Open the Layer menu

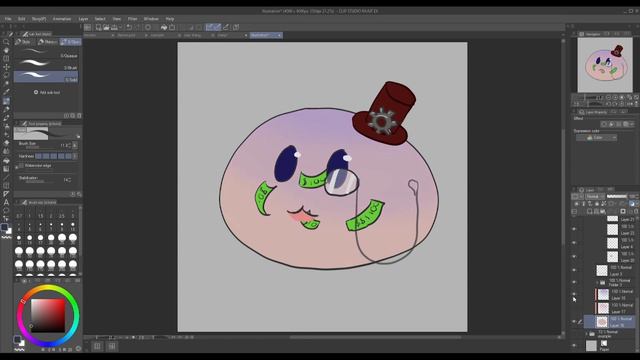click(83, 19)
